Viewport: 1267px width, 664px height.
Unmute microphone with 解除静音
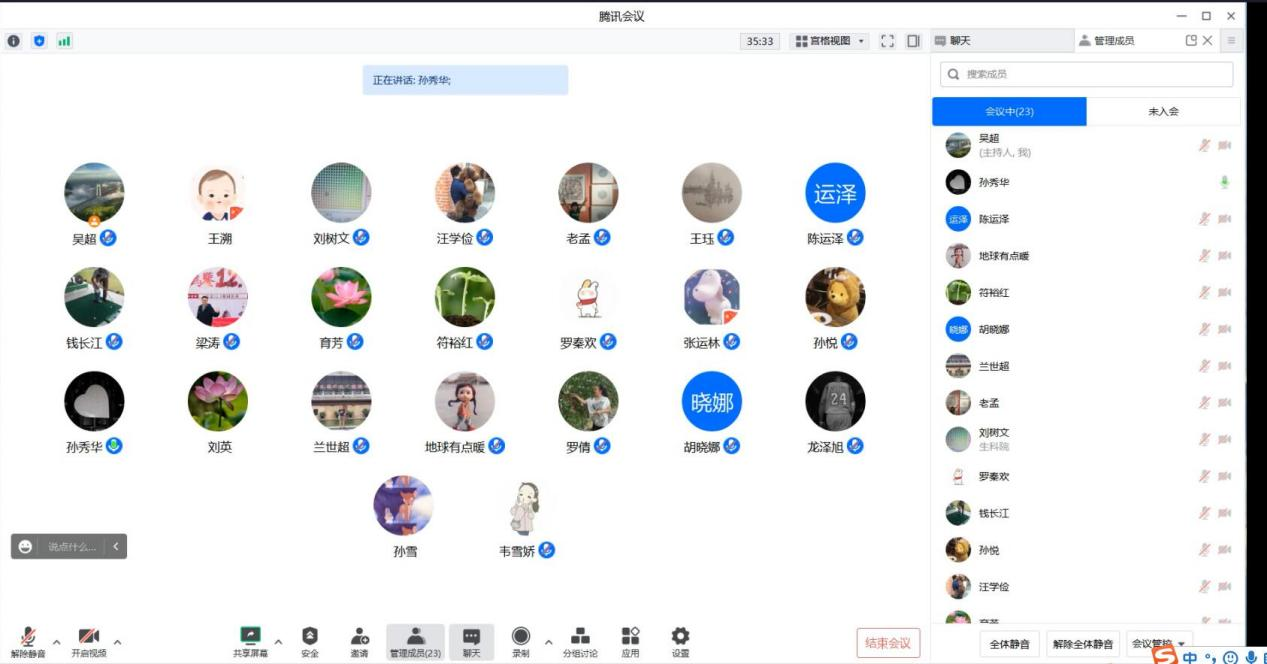[28, 637]
